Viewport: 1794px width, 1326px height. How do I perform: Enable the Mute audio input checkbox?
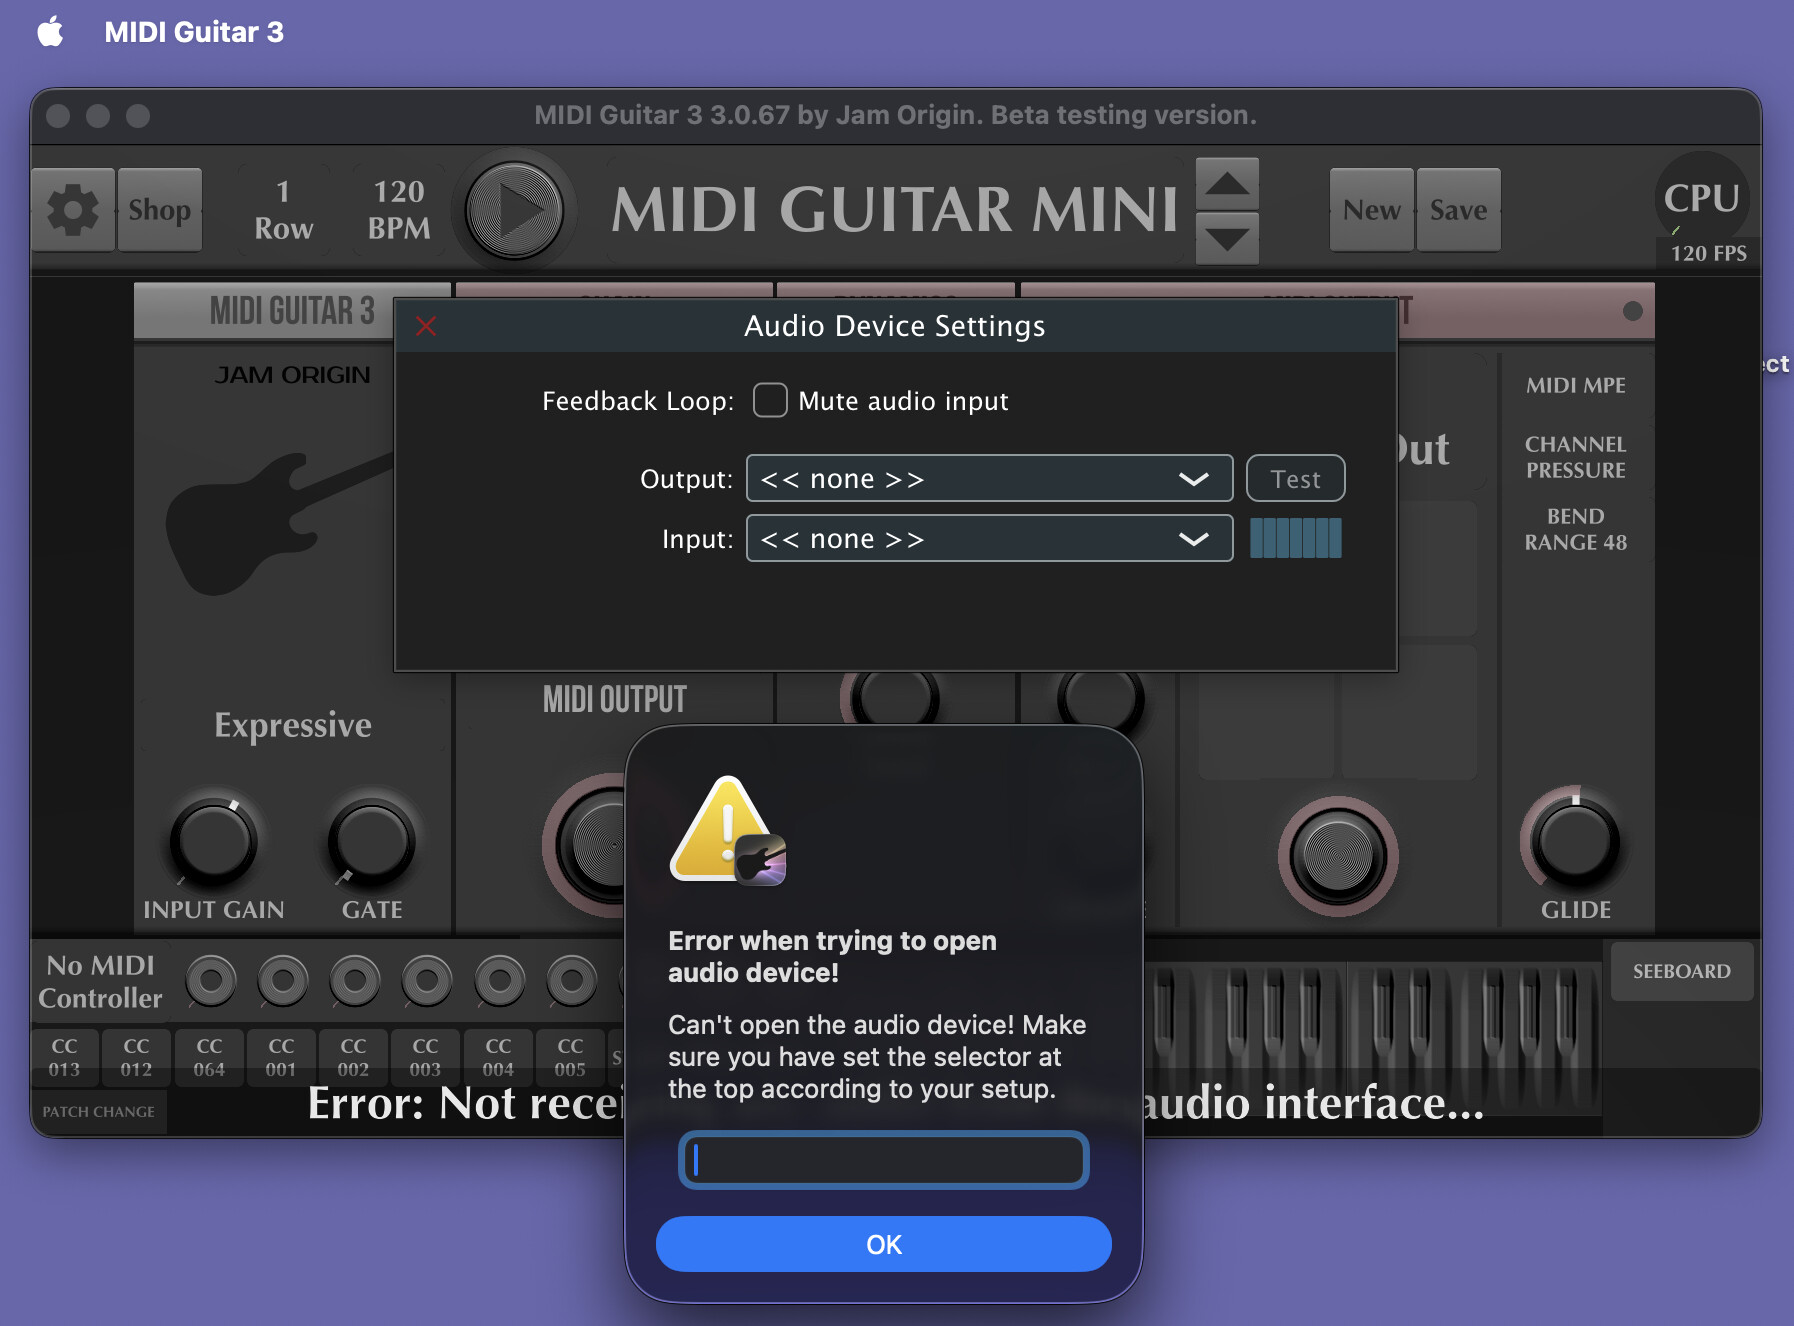(x=770, y=401)
